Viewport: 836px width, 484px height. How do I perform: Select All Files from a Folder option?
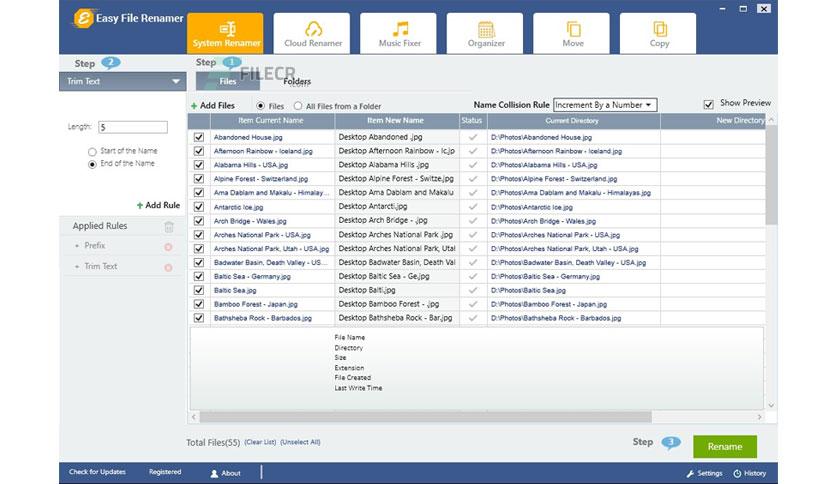(298, 106)
